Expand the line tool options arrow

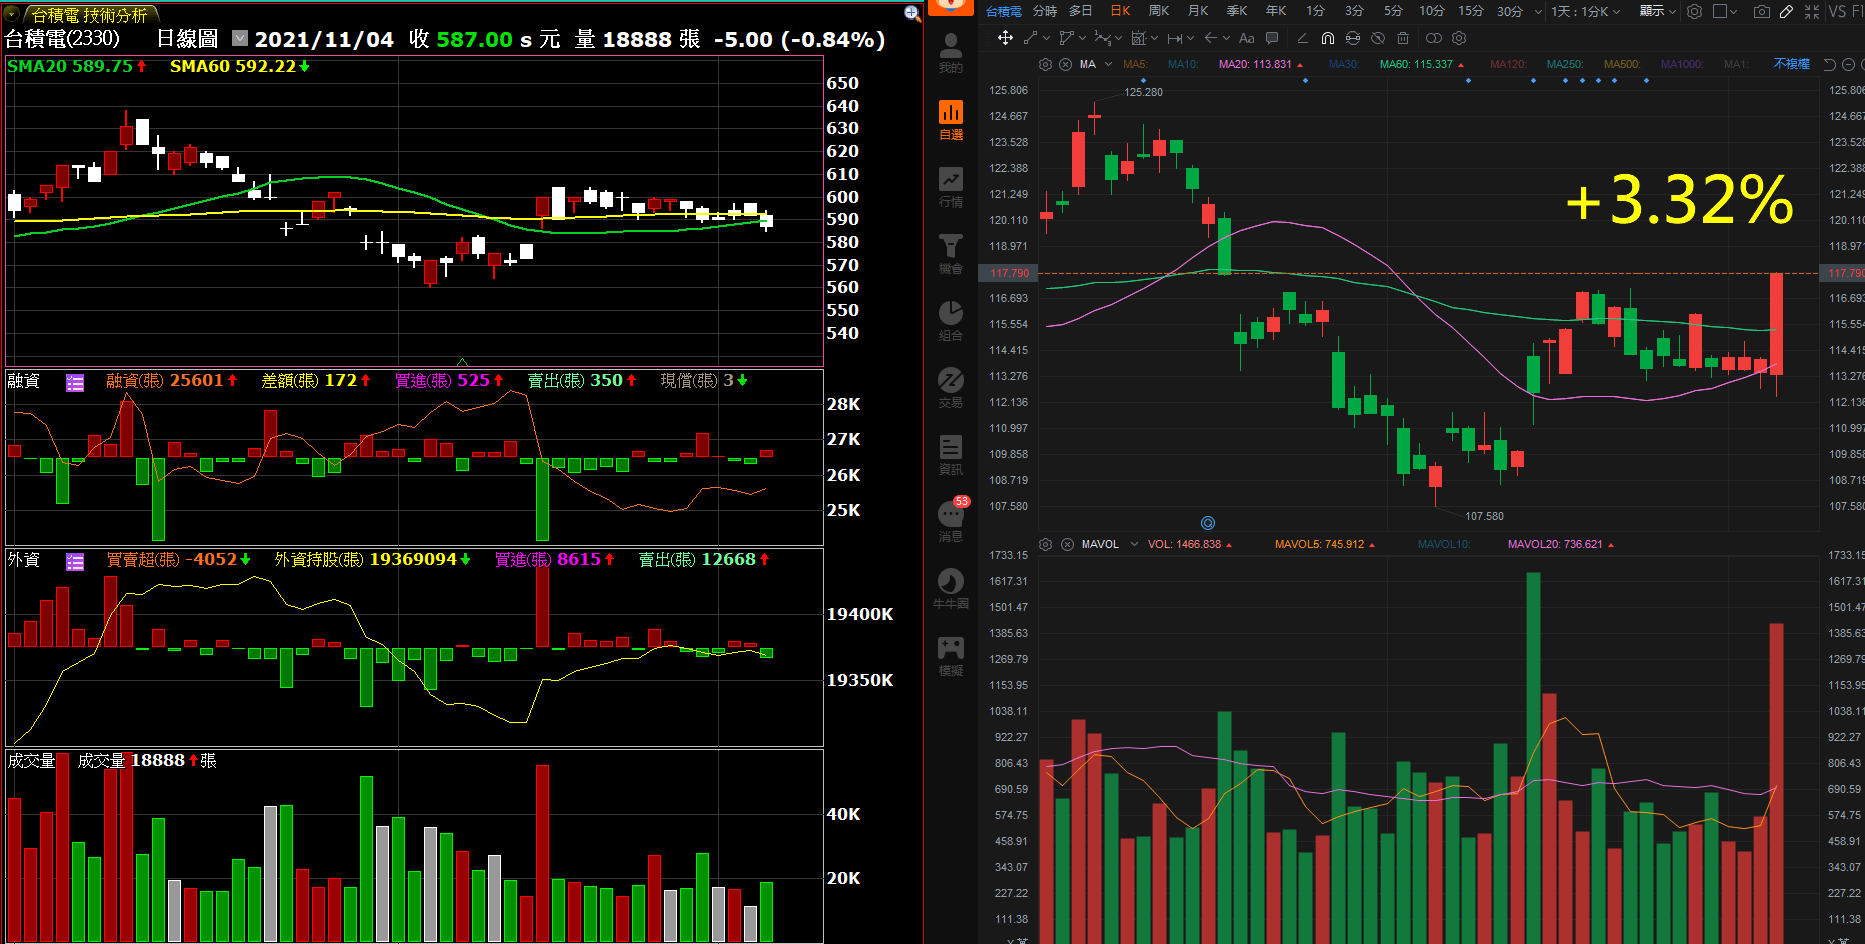(1046, 38)
